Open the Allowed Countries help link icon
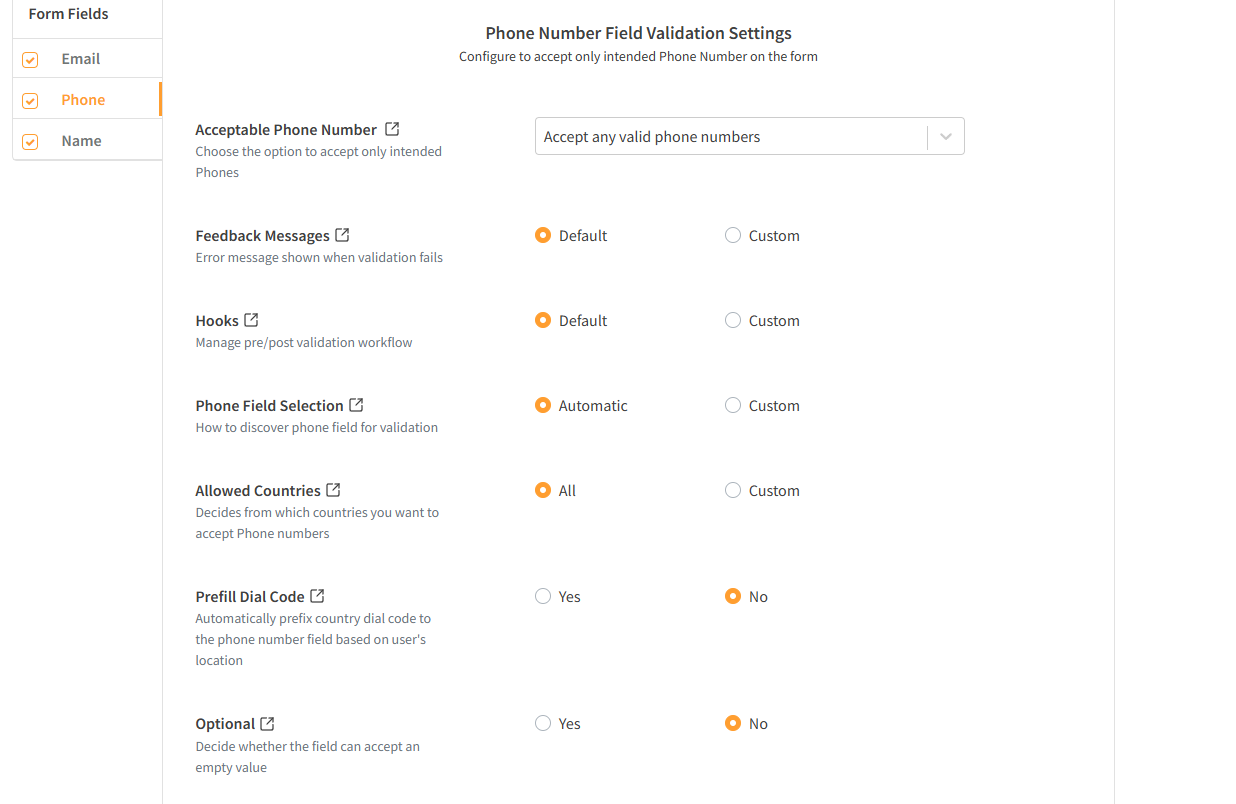Screen dimensions: 1236x804 pos(334,489)
